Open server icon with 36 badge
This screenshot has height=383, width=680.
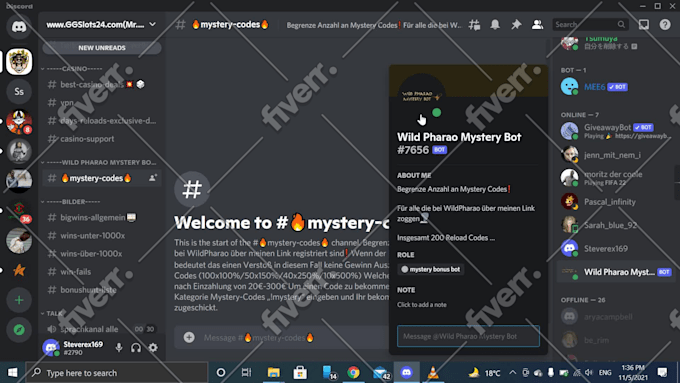pos(19,211)
